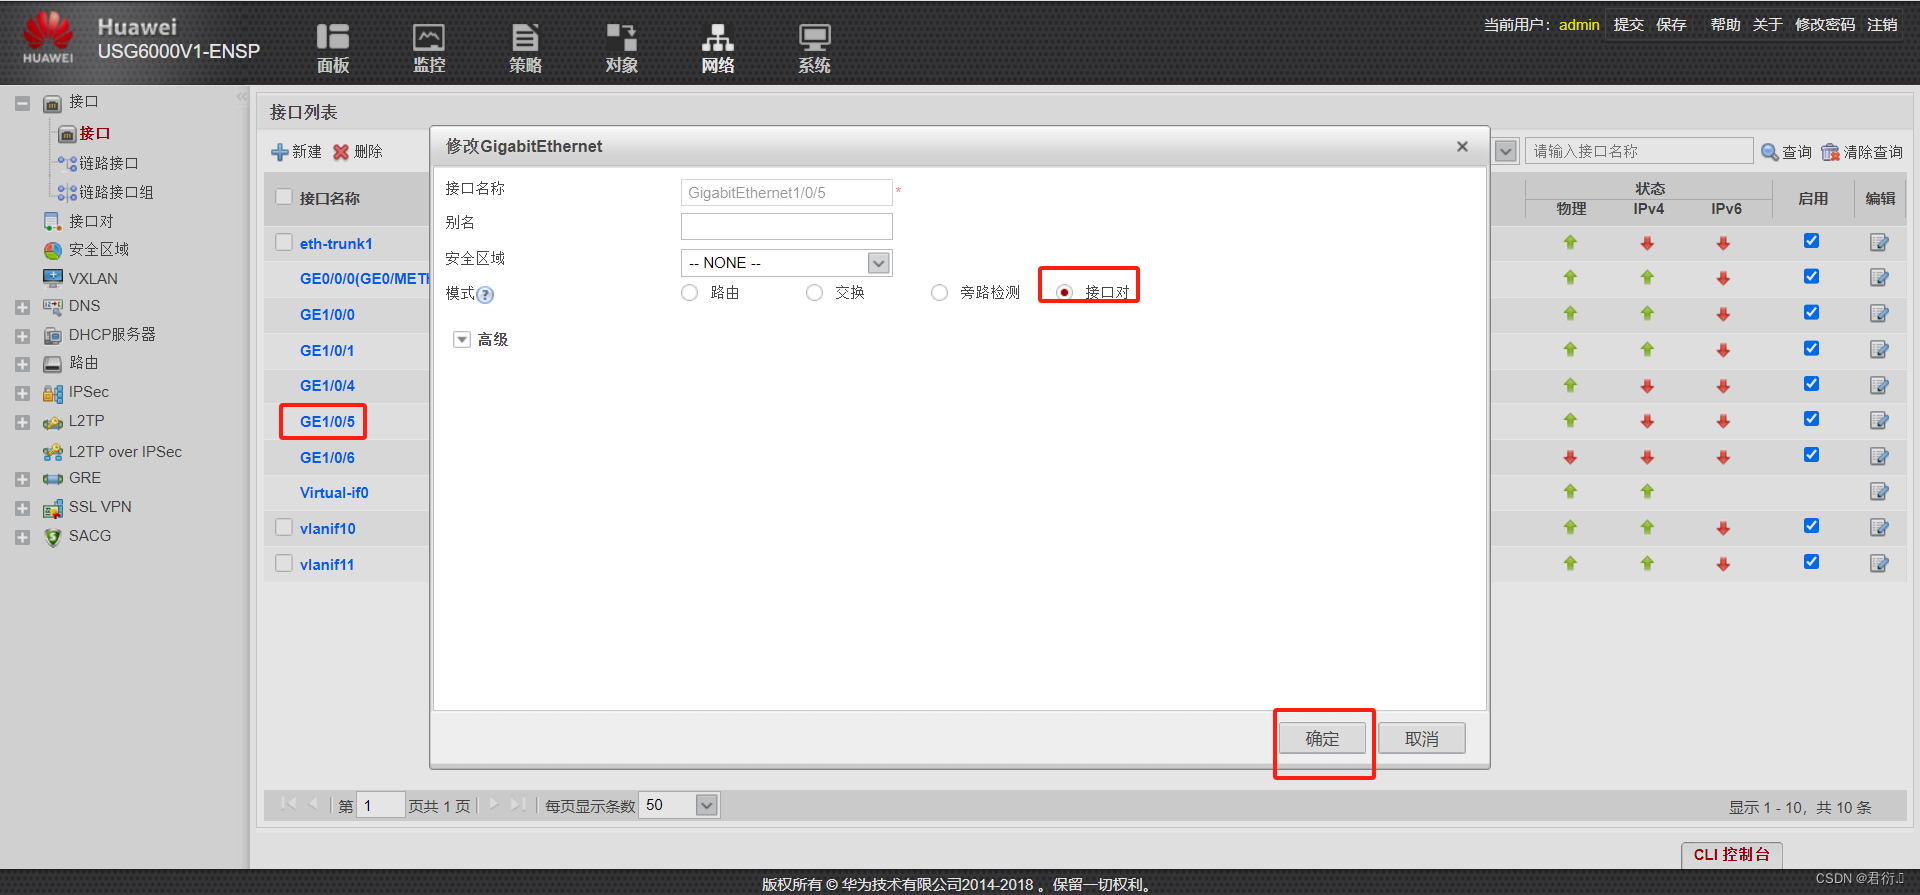Expand the DHCP服务器 tree node

coord(22,336)
